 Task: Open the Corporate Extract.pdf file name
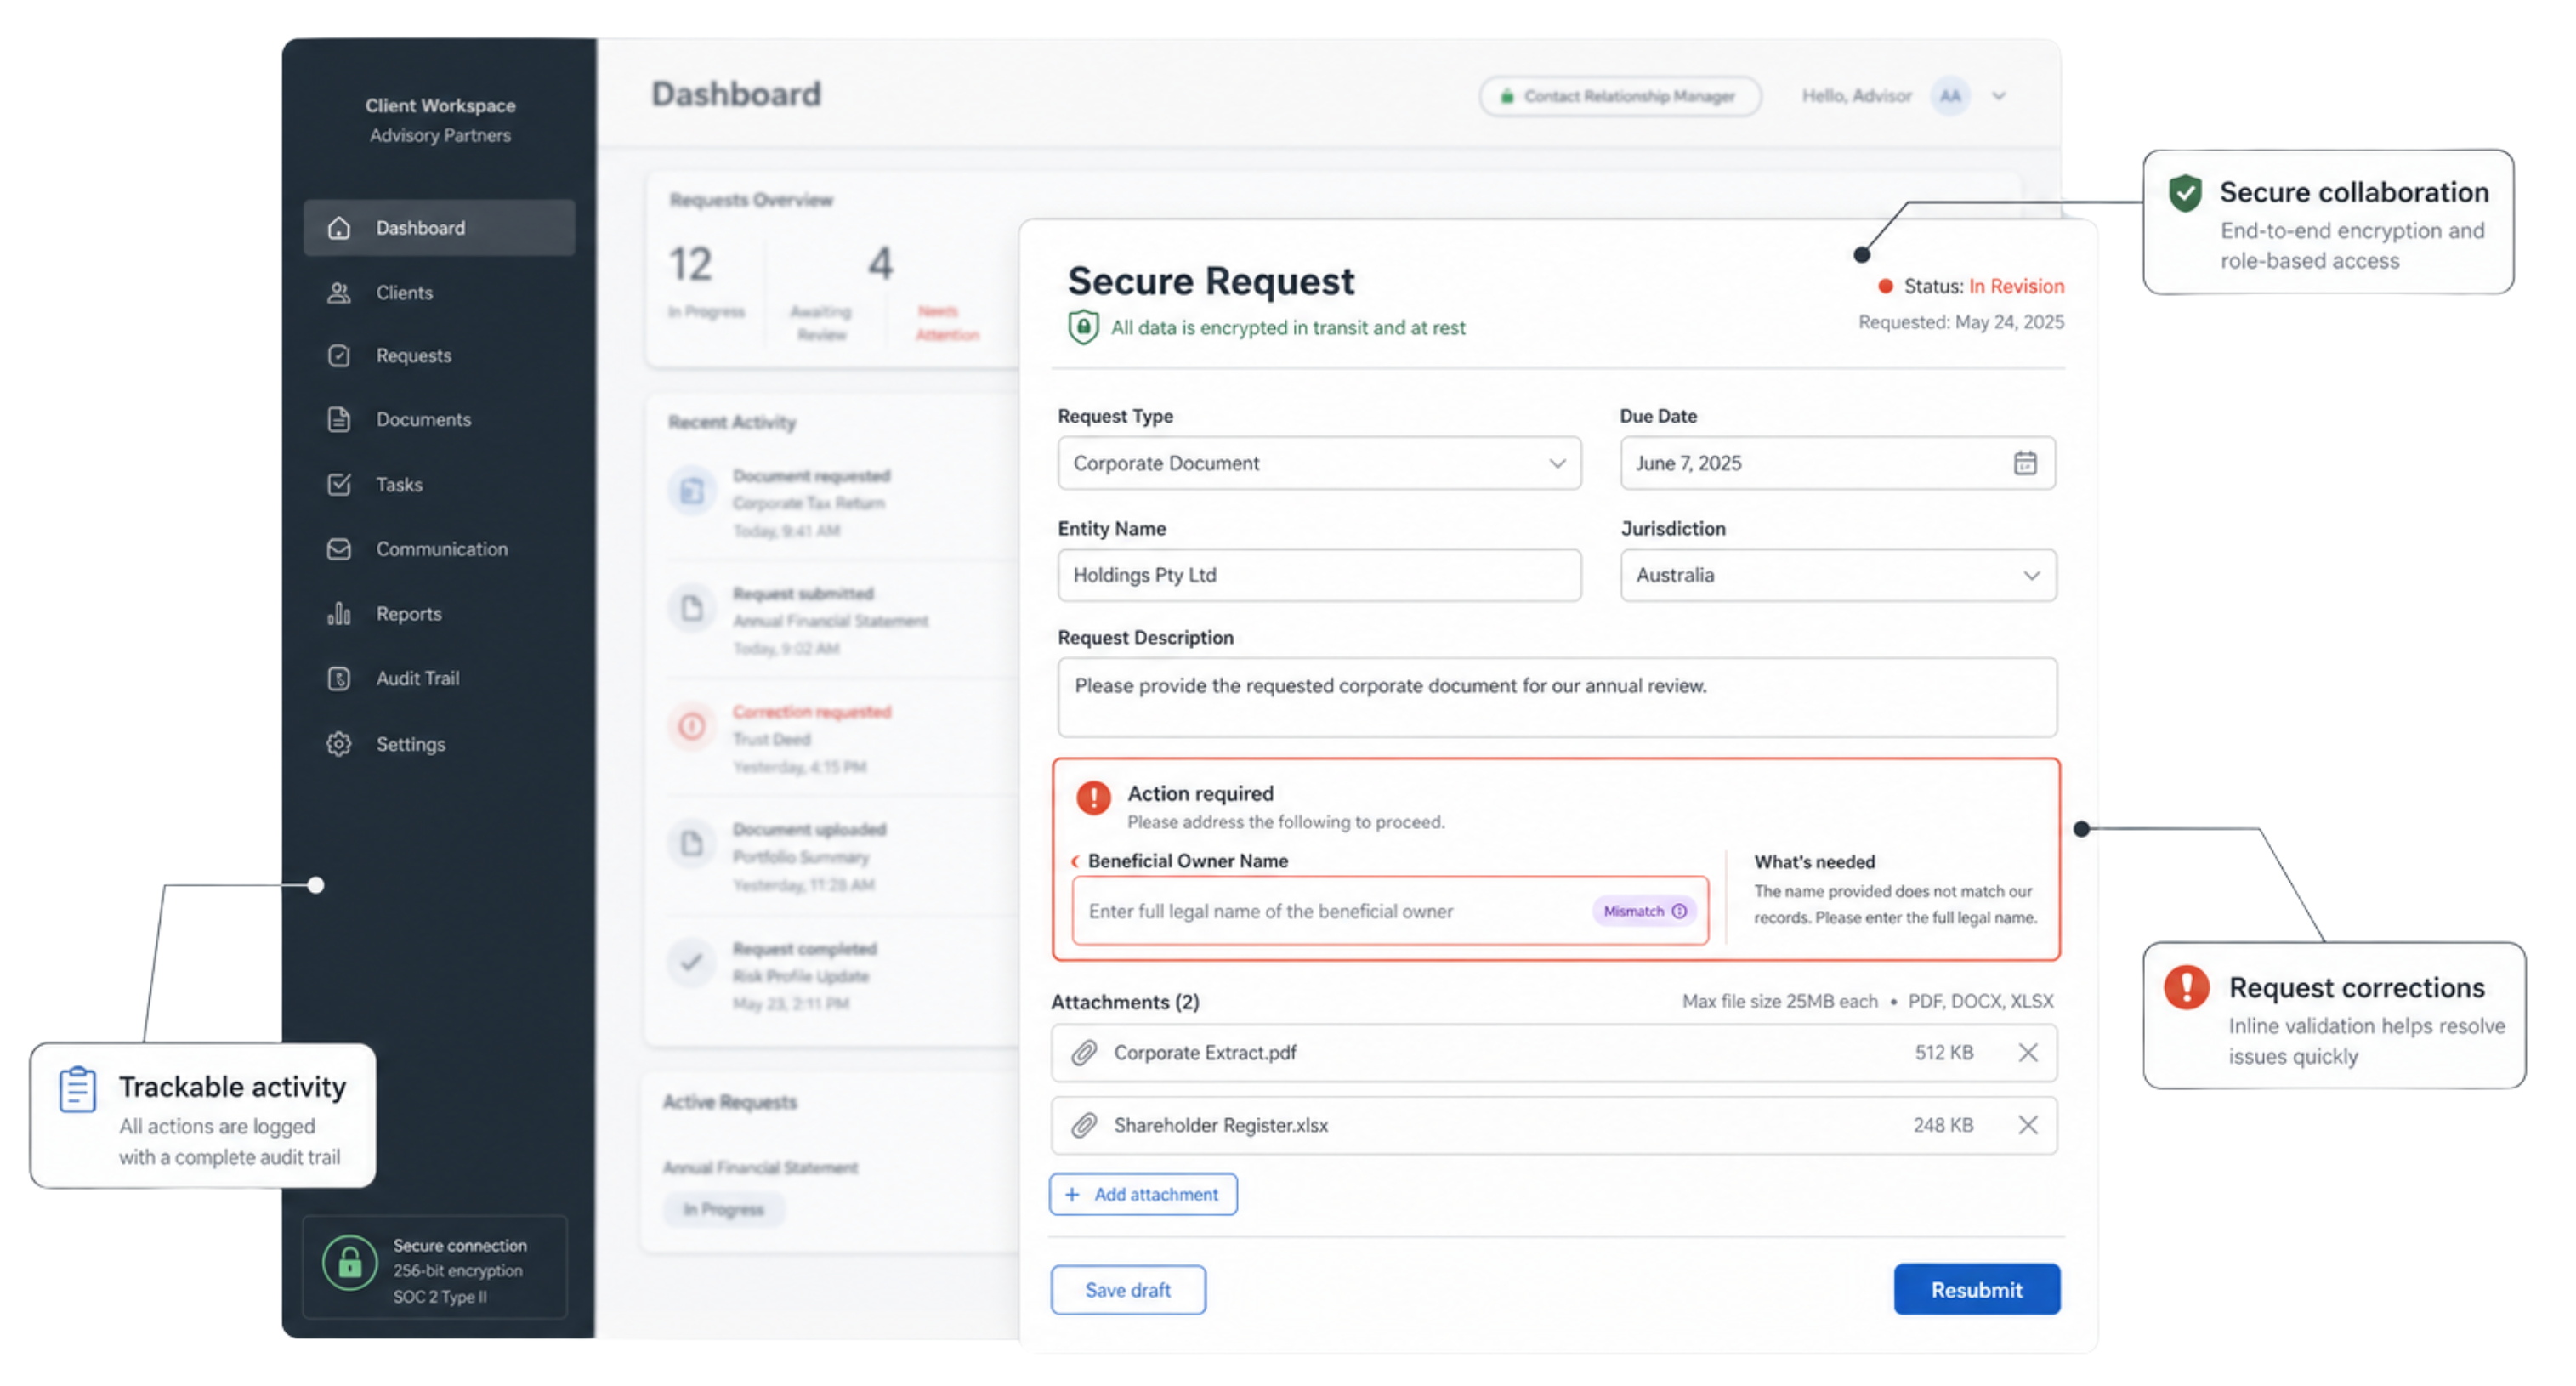[x=1205, y=1053]
